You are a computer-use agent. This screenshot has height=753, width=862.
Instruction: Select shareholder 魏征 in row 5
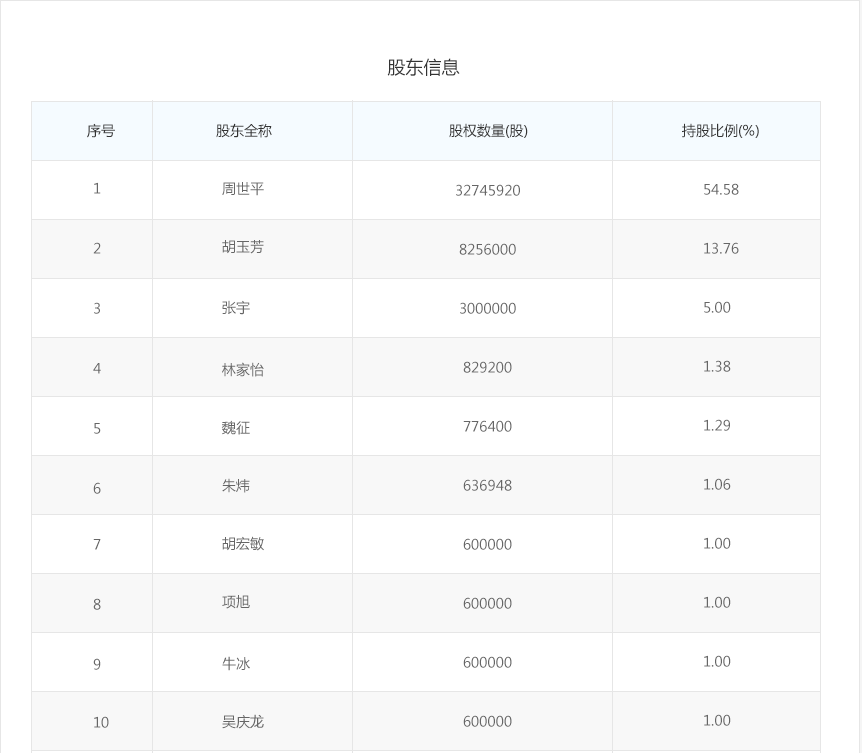[x=236, y=428]
